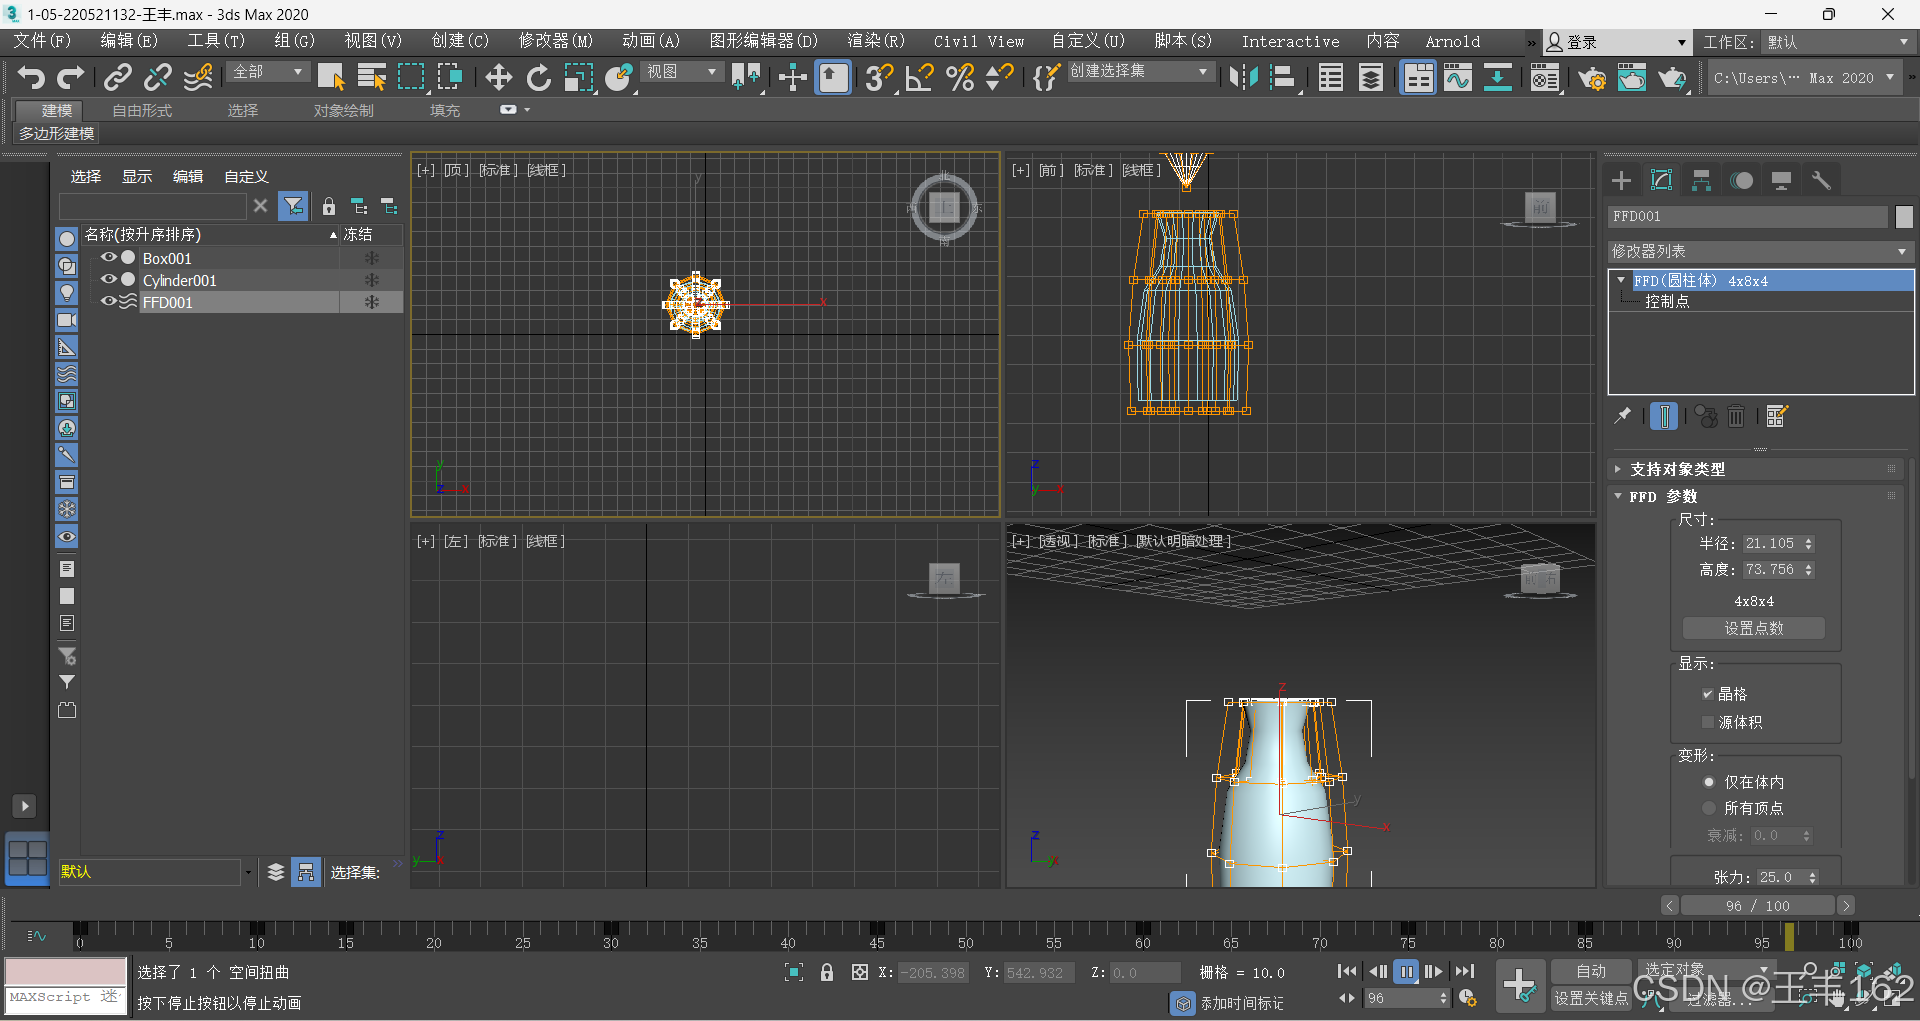Open the Display command panel tab

[x=1782, y=180]
